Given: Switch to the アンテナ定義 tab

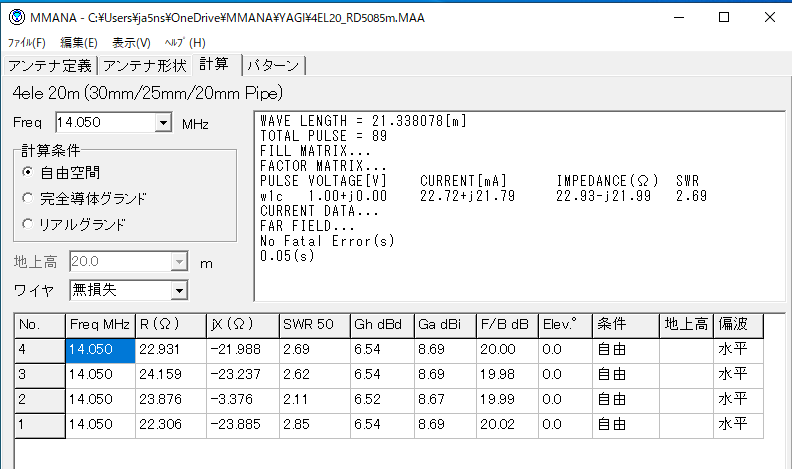Looking at the screenshot, I should [x=49, y=66].
